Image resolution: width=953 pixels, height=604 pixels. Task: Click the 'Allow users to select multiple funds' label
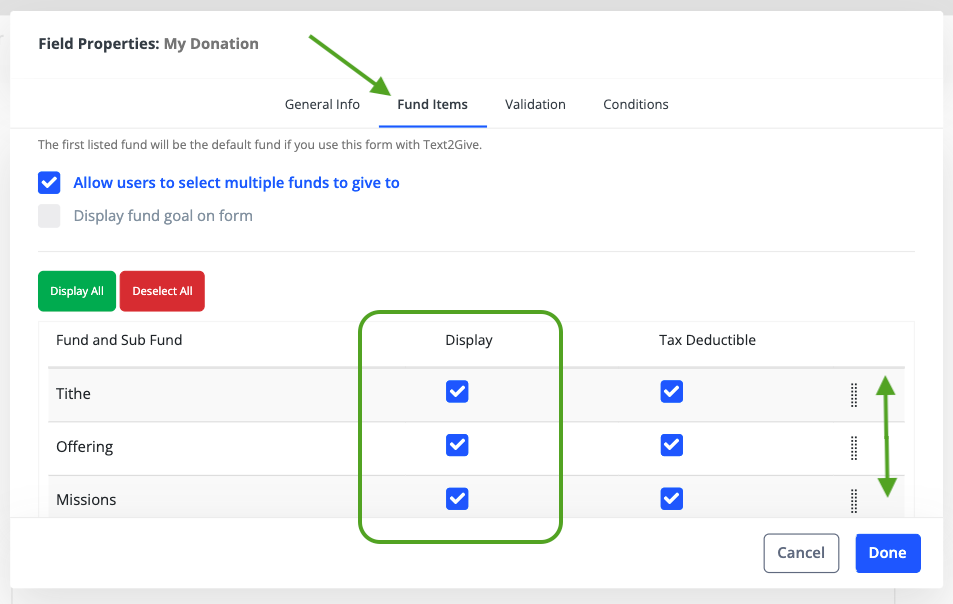[237, 183]
